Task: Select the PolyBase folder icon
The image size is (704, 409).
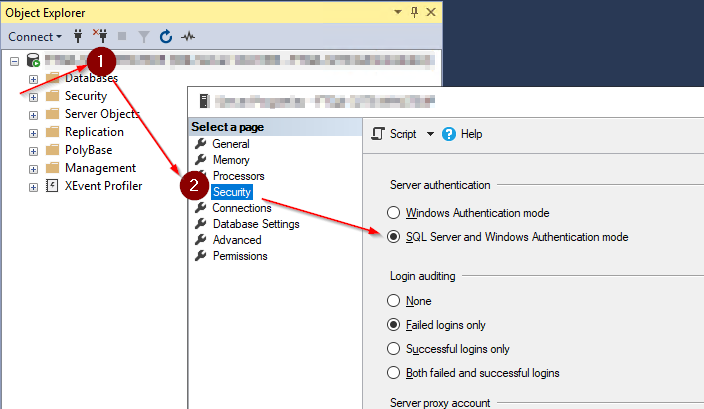Action: pos(53,150)
